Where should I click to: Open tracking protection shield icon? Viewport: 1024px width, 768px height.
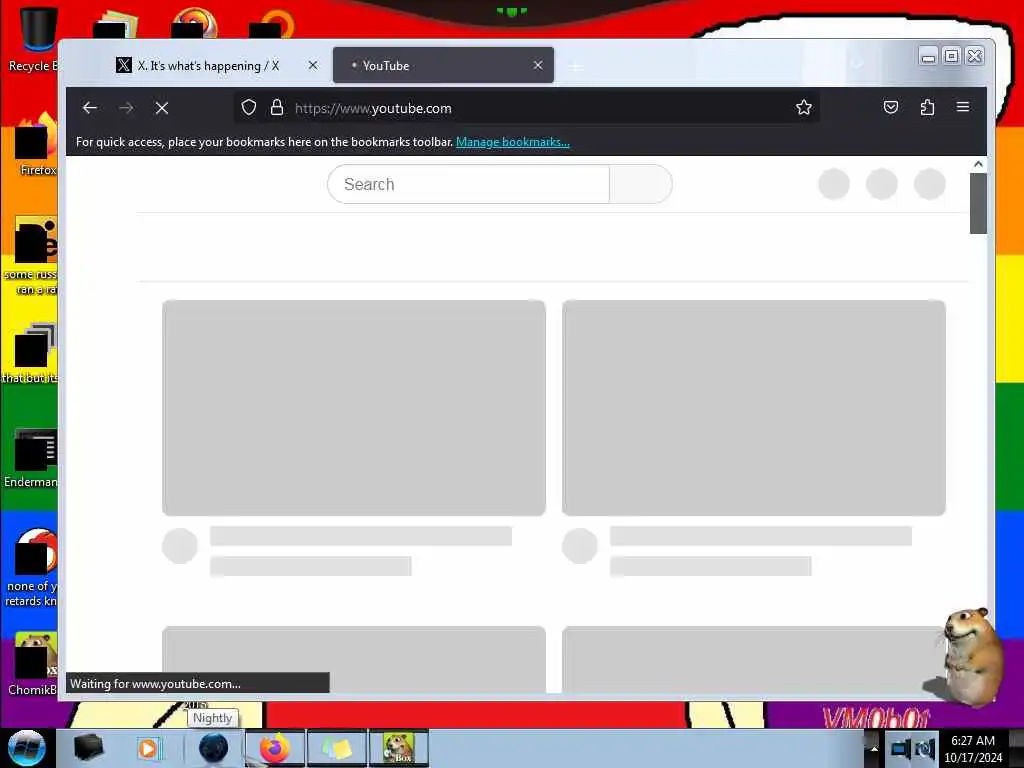(249, 107)
